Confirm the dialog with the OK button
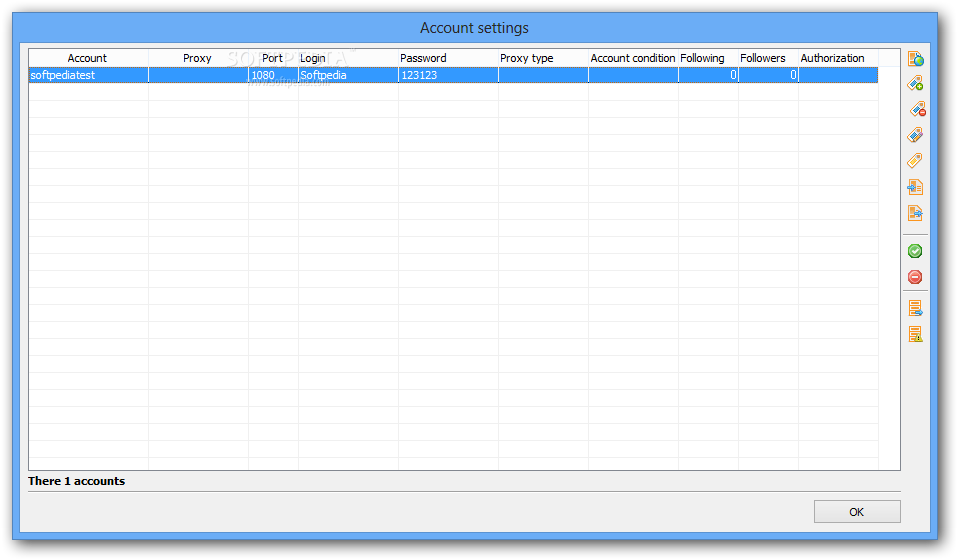This screenshot has height=560, width=958. click(857, 512)
